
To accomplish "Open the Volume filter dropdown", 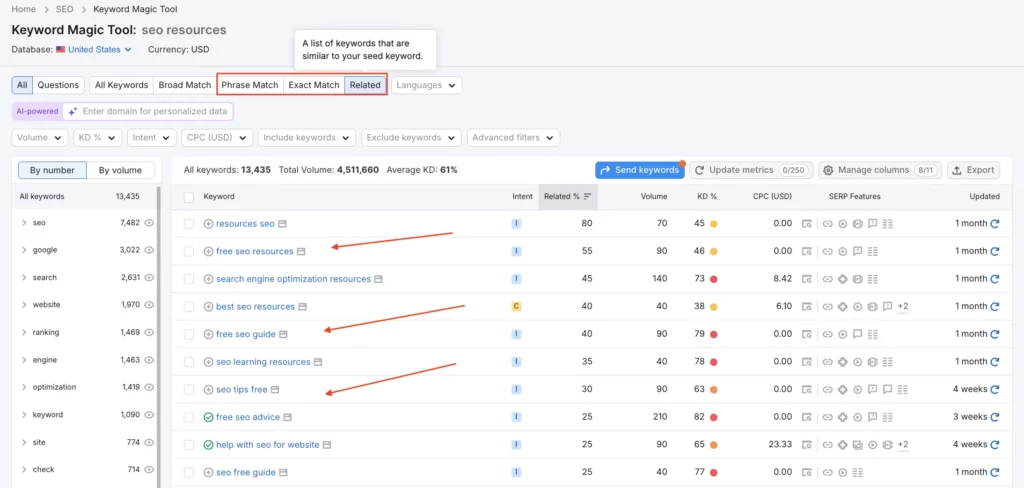I will tap(40, 138).
